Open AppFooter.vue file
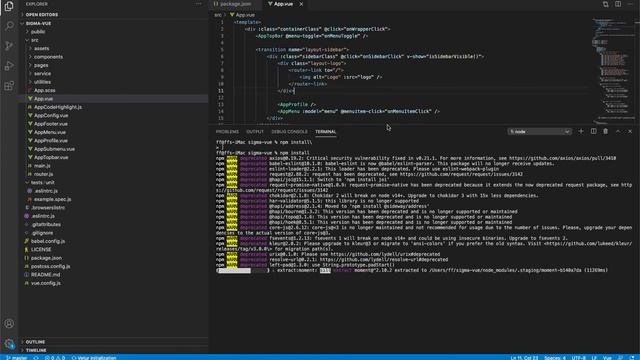 [51, 124]
